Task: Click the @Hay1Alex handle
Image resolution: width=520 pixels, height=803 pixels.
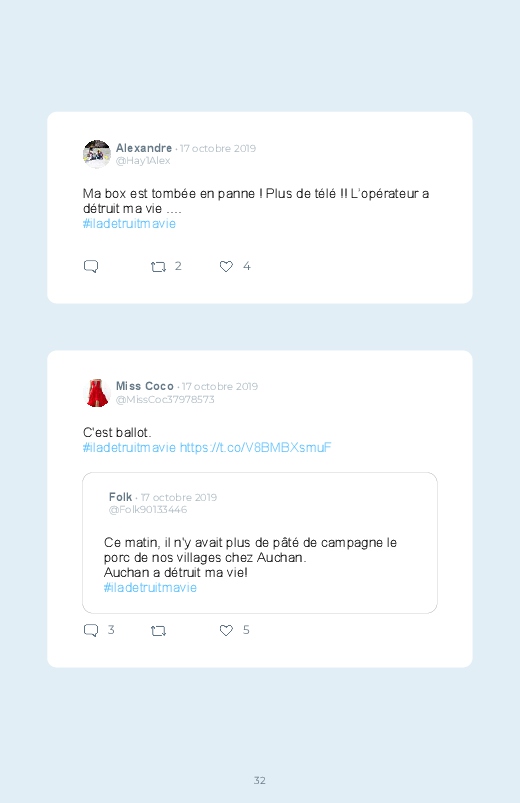Action: (143, 161)
